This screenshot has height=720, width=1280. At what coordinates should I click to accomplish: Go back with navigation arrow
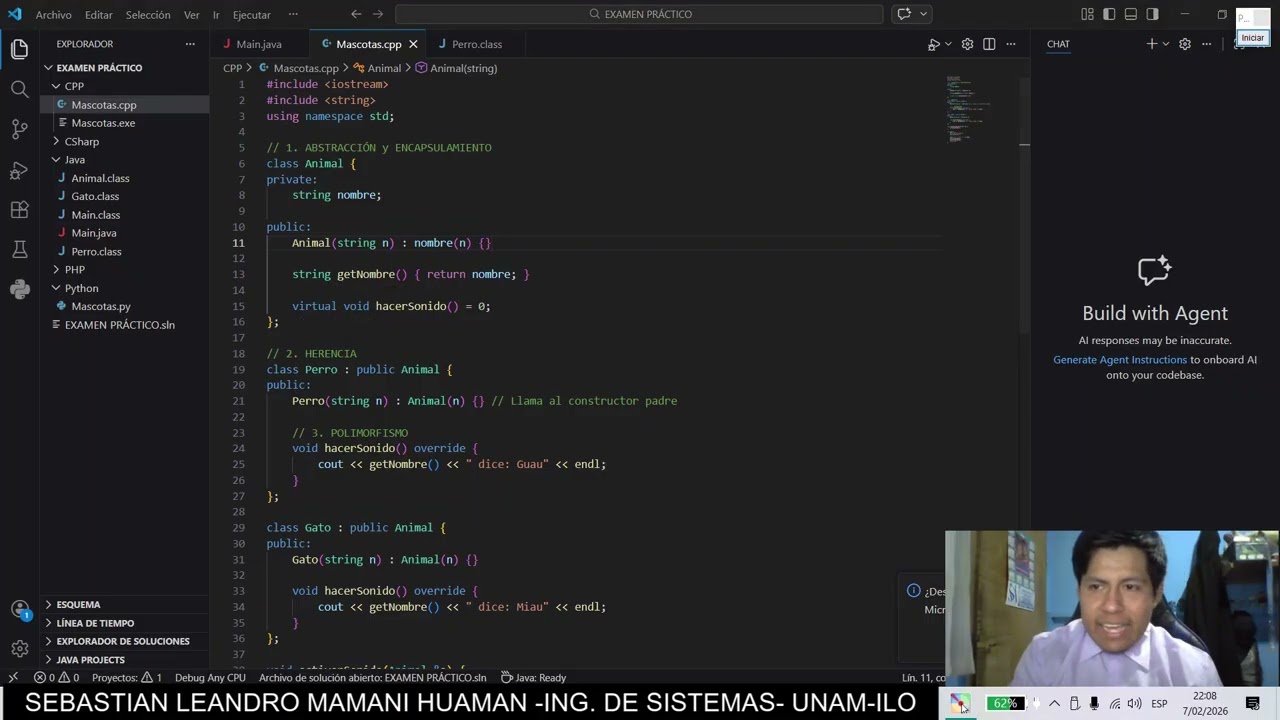(x=356, y=14)
